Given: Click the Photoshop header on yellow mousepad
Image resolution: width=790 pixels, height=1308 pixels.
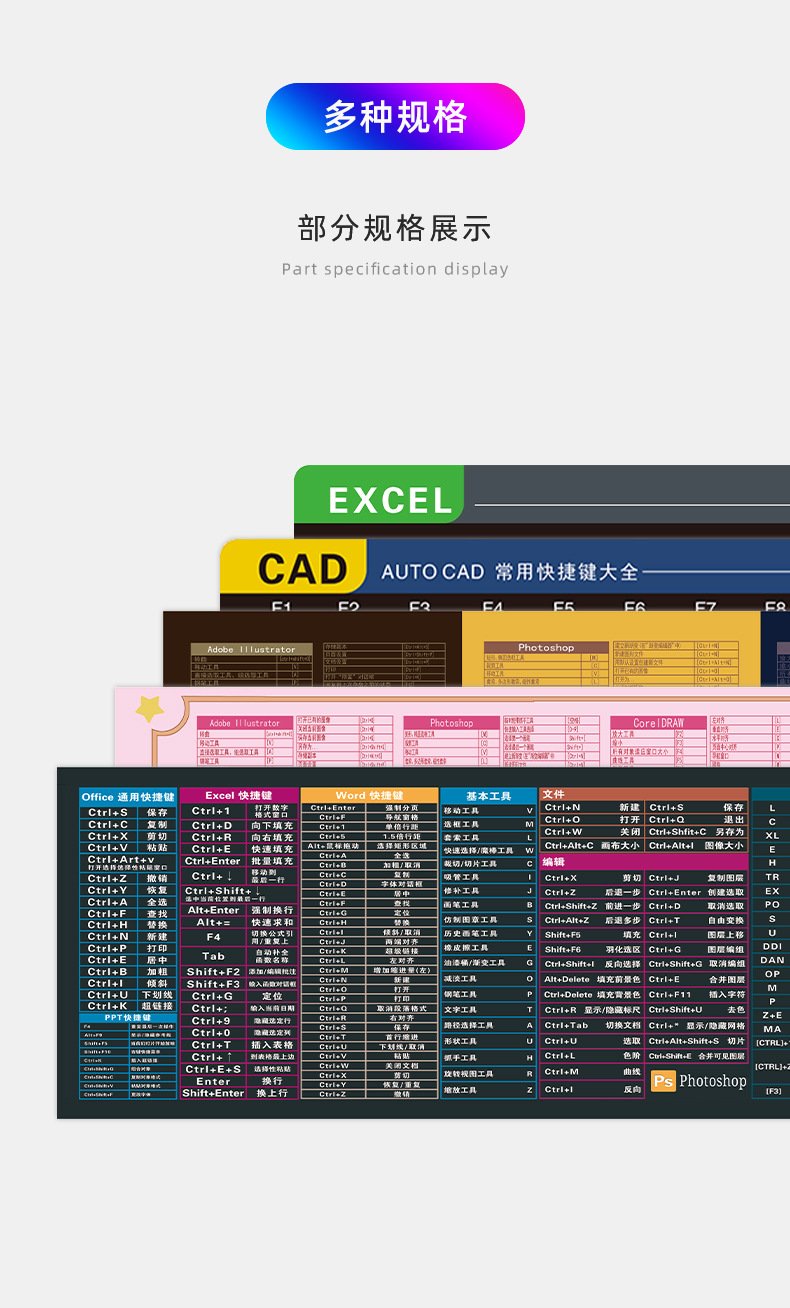Looking at the screenshot, I should tap(546, 647).
